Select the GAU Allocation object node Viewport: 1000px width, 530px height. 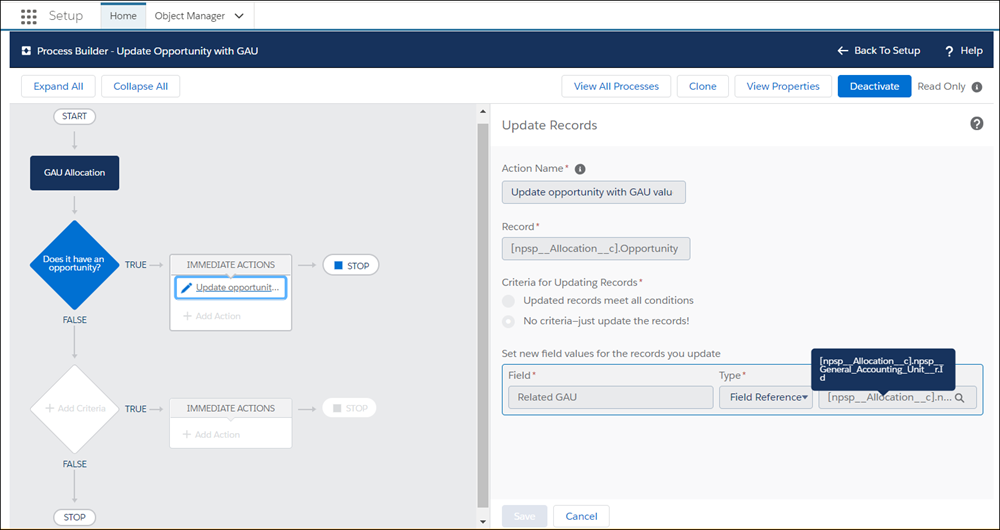[x=75, y=172]
